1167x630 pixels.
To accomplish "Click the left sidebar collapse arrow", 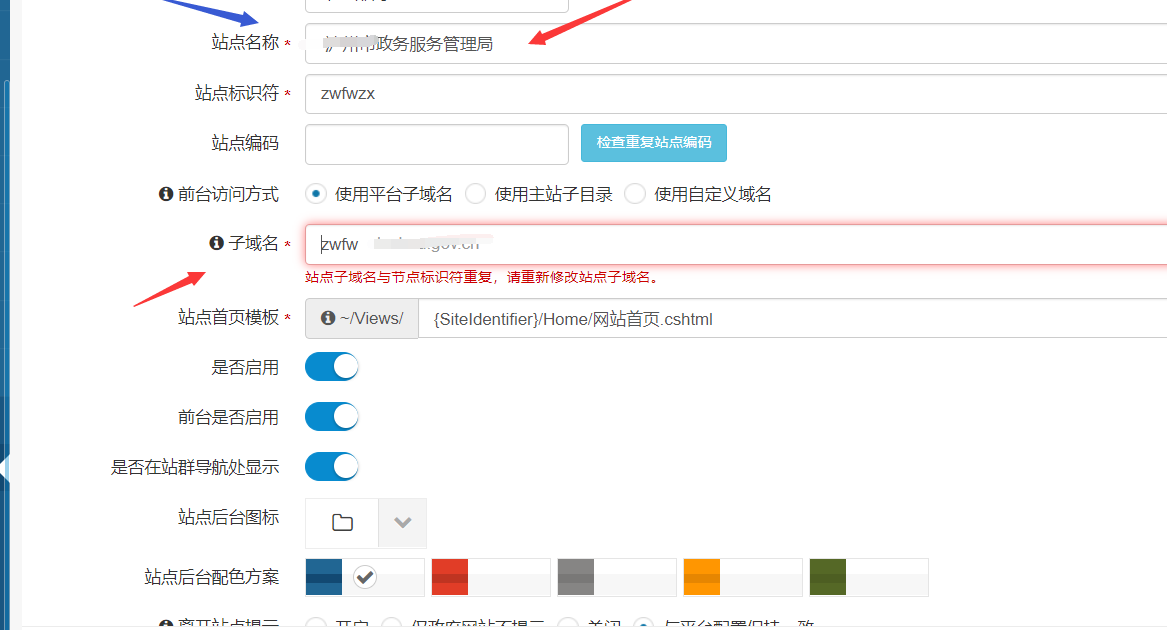I will [x=4, y=470].
